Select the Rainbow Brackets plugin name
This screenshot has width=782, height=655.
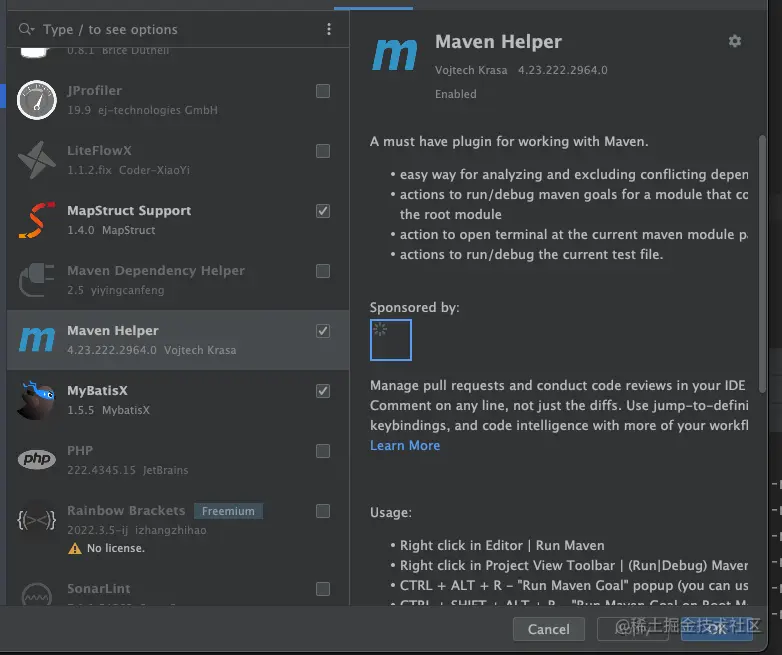point(126,510)
